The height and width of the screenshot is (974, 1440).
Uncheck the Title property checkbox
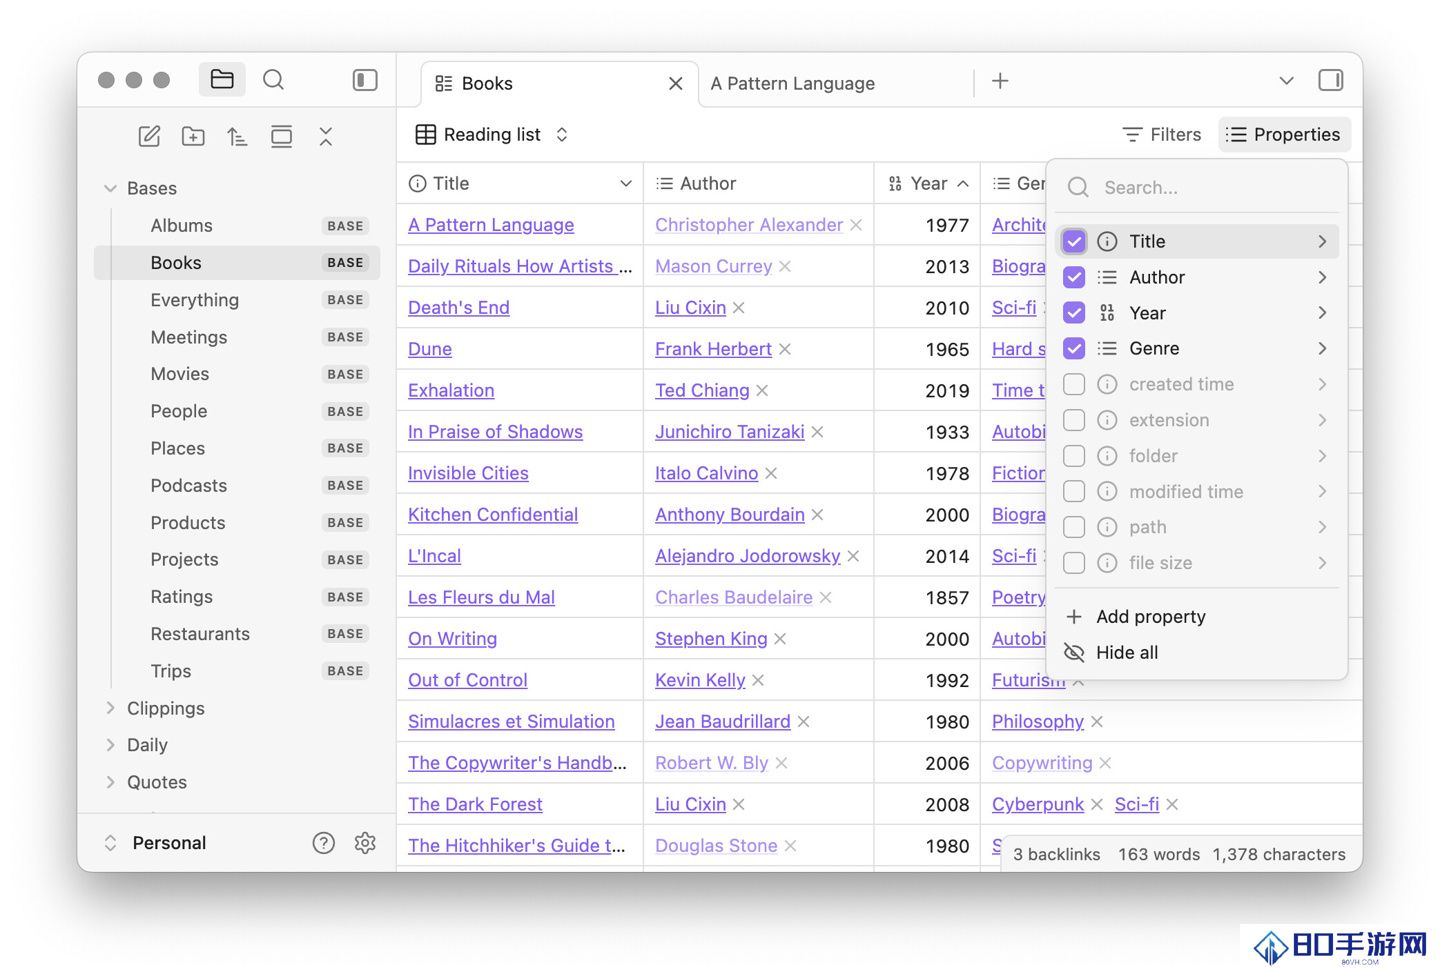click(1074, 241)
